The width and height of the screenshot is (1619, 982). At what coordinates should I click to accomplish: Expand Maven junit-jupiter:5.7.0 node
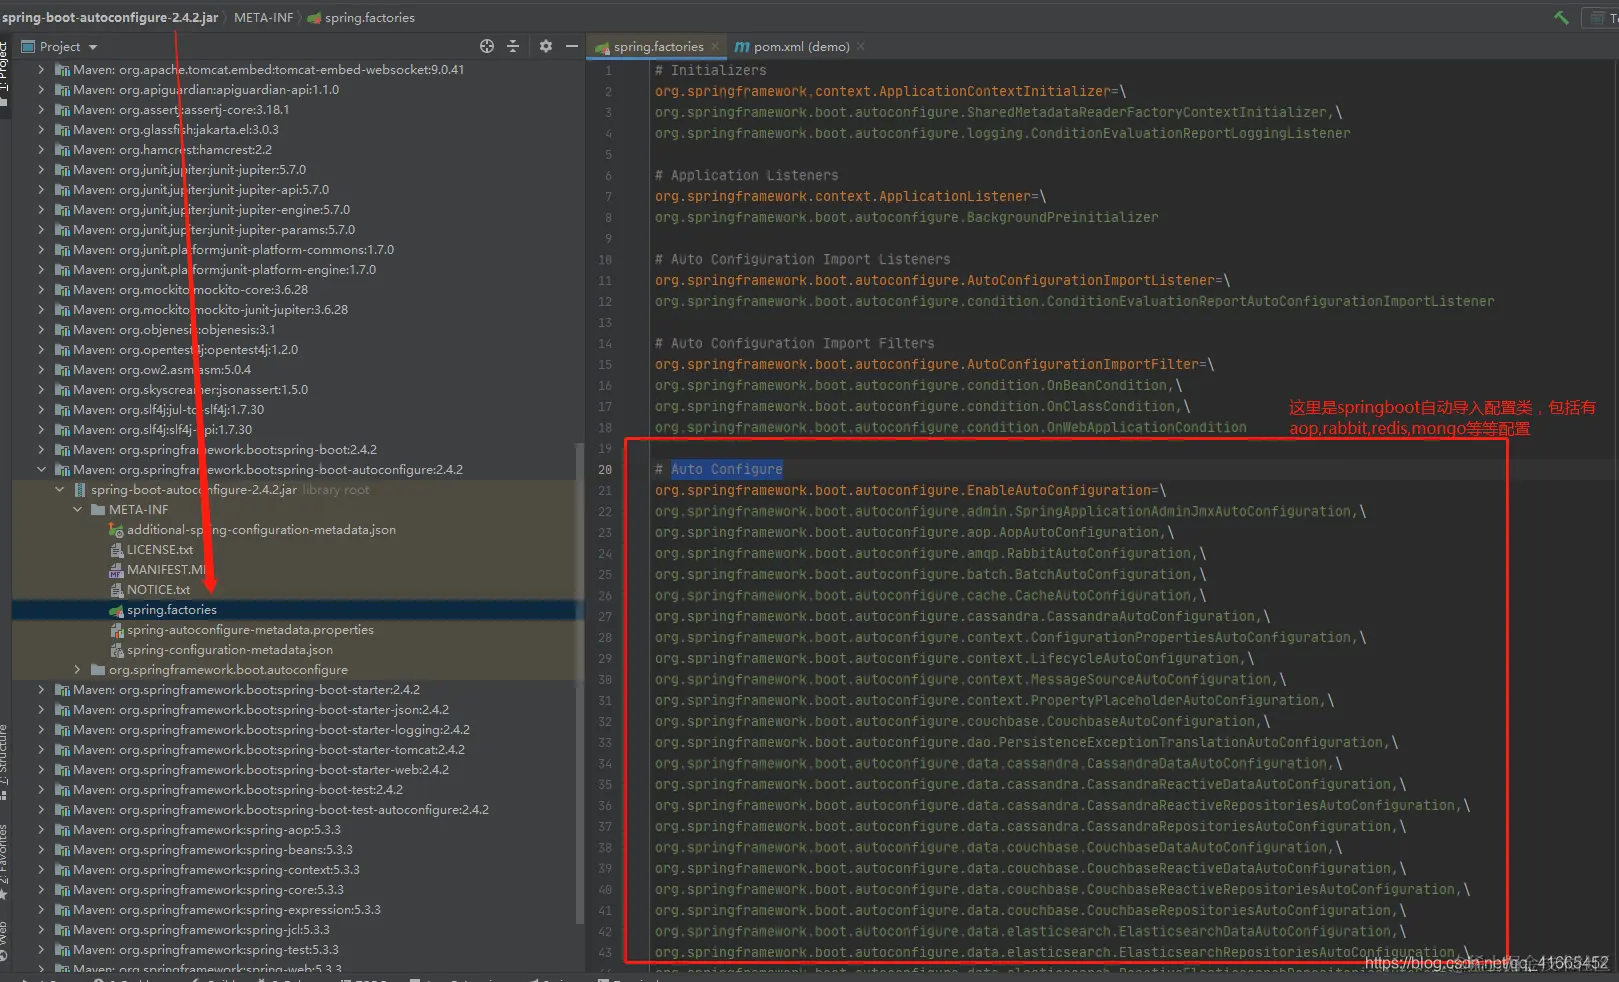point(41,170)
